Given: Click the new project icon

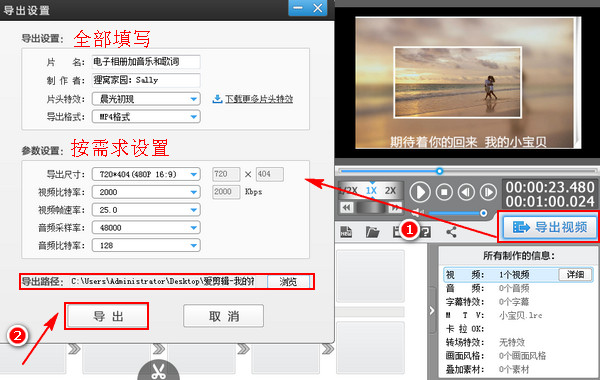Looking at the screenshot, I should (x=346, y=232).
